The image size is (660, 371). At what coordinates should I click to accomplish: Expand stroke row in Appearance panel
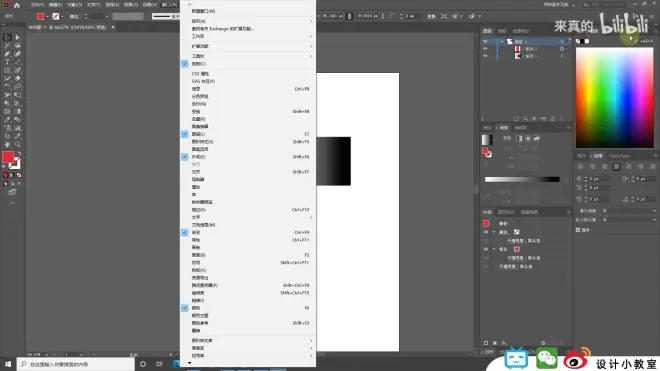[x=494, y=232]
